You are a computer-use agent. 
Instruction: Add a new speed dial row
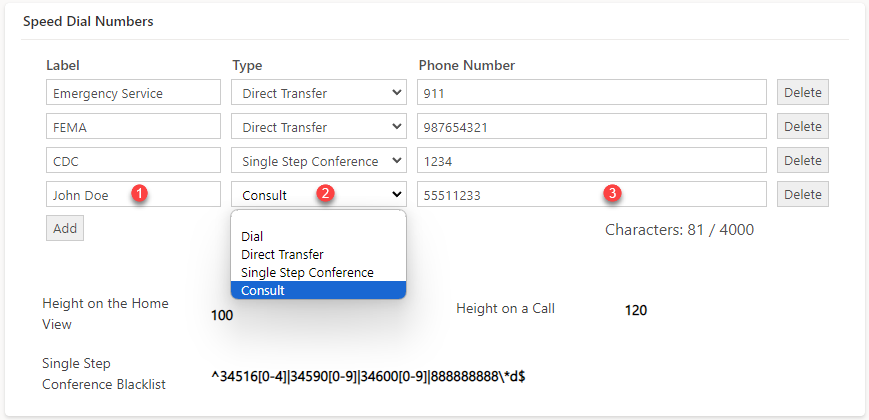click(65, 228)
